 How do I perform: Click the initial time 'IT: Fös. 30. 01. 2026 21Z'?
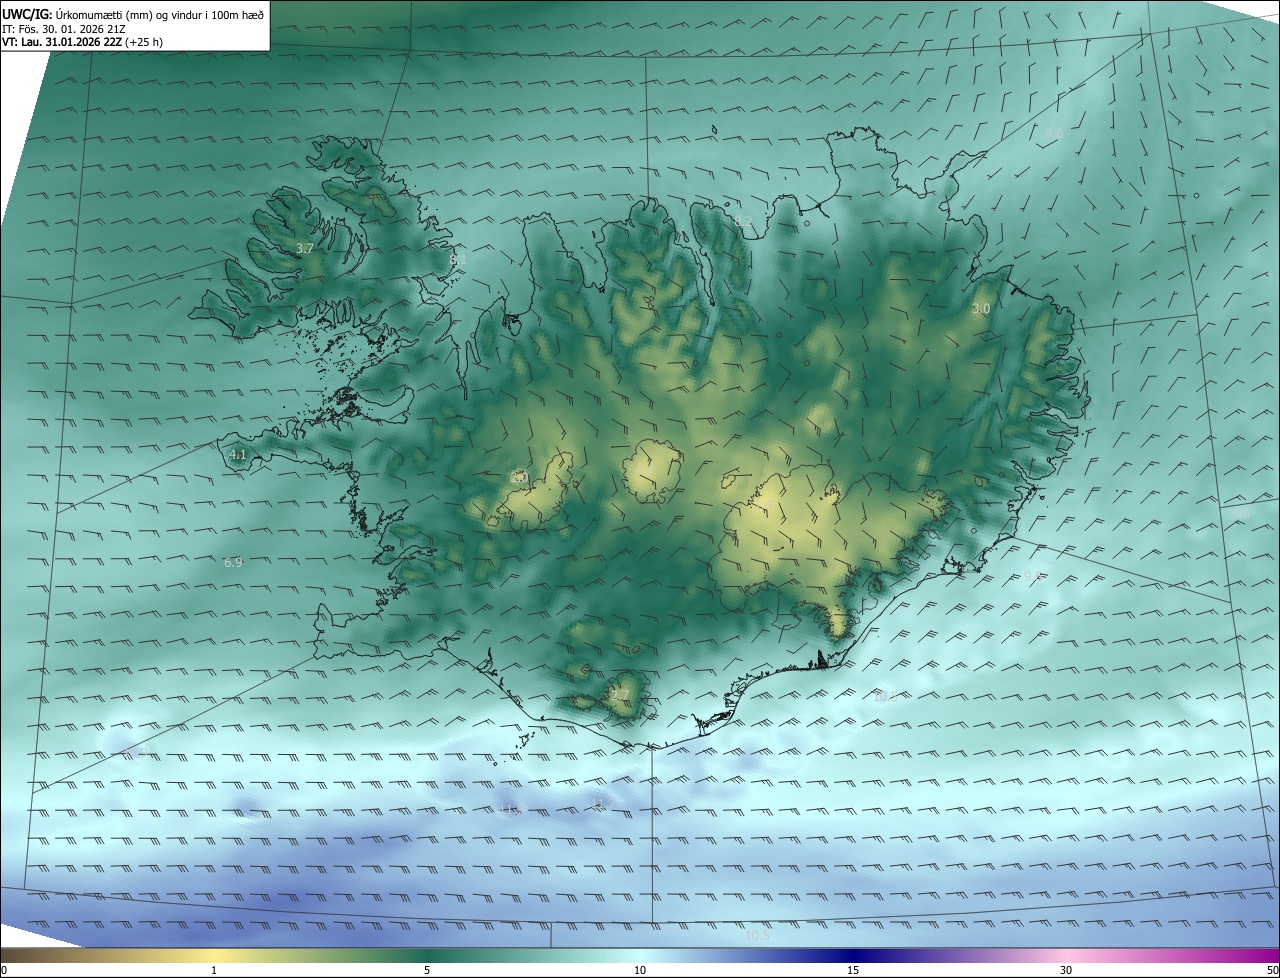[65, 29]
